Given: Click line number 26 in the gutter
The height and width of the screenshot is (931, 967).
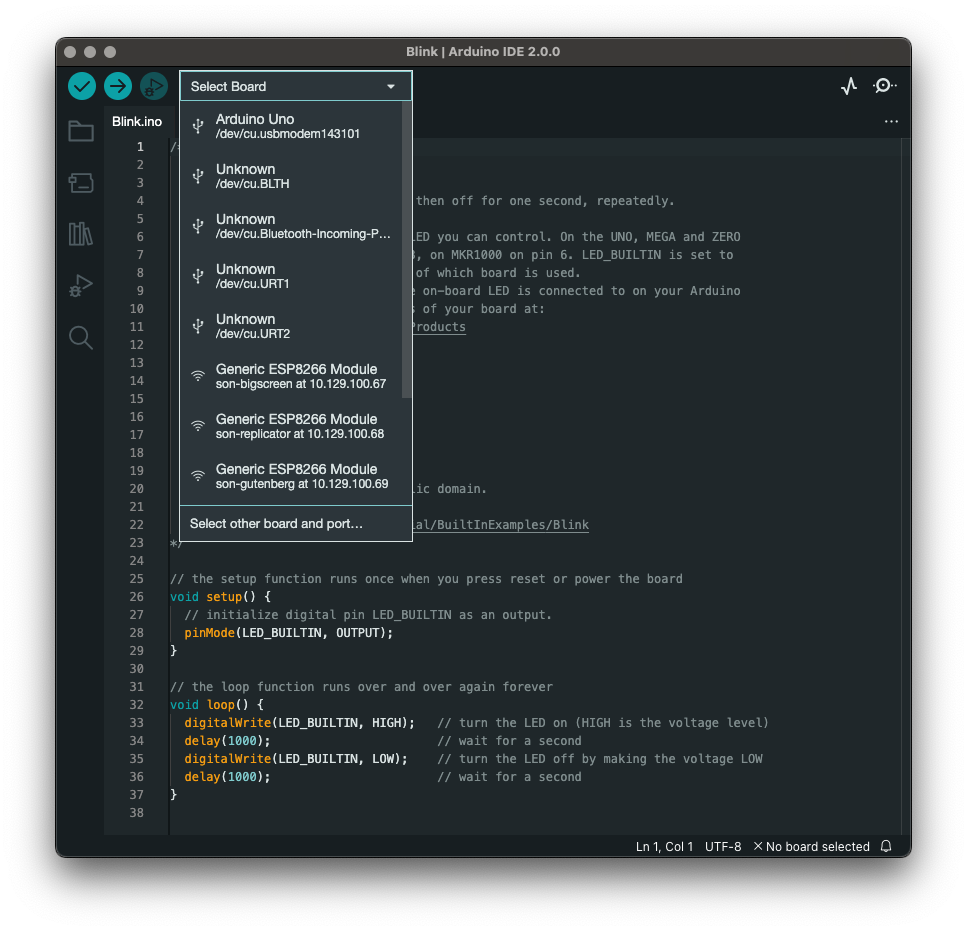Looking at the screenshot, I should pos(137,597).
